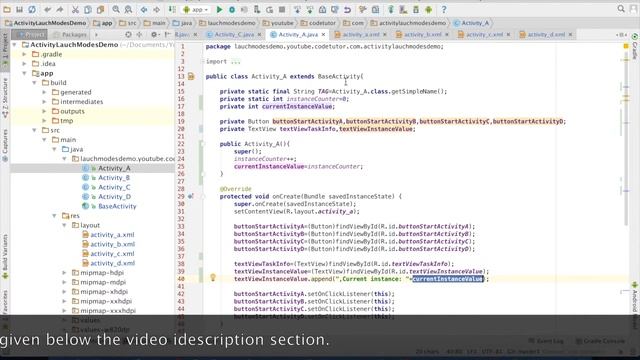
Task: Open the AVD Manager icon
Action: tap(403, 9)
